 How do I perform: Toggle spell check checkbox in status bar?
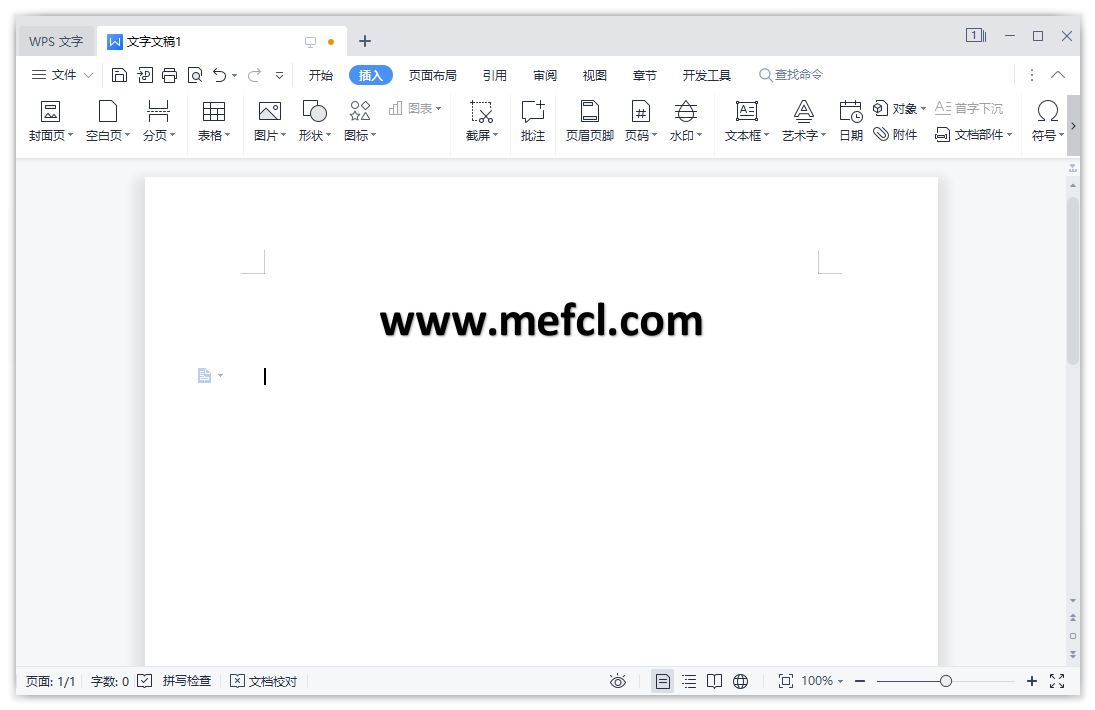145,681
